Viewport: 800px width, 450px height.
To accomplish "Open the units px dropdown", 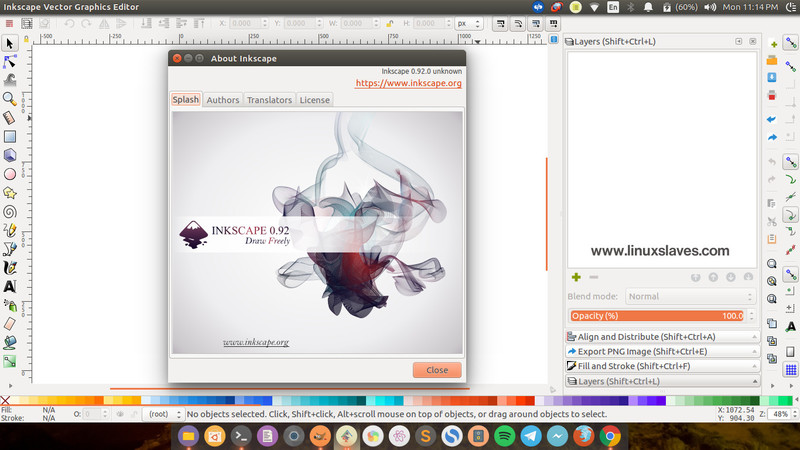I will coord(469,23).
